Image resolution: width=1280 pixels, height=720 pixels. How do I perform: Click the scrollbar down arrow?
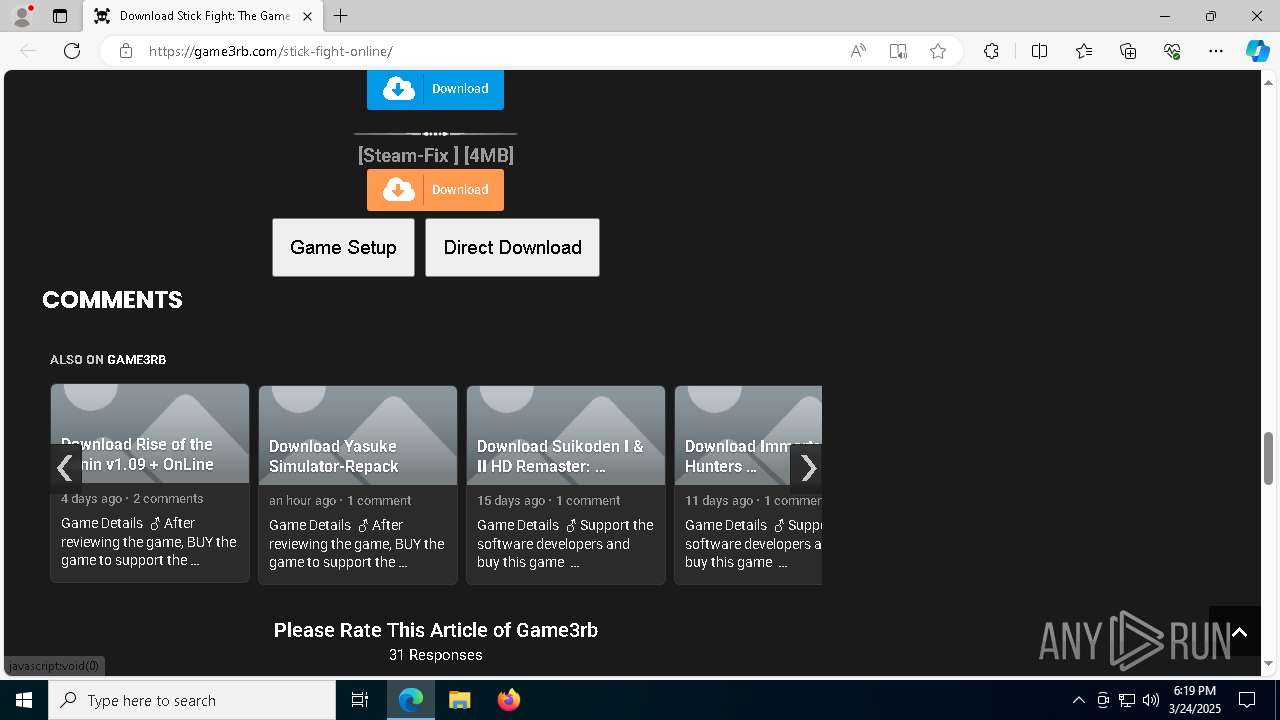tap(1269, 664)
